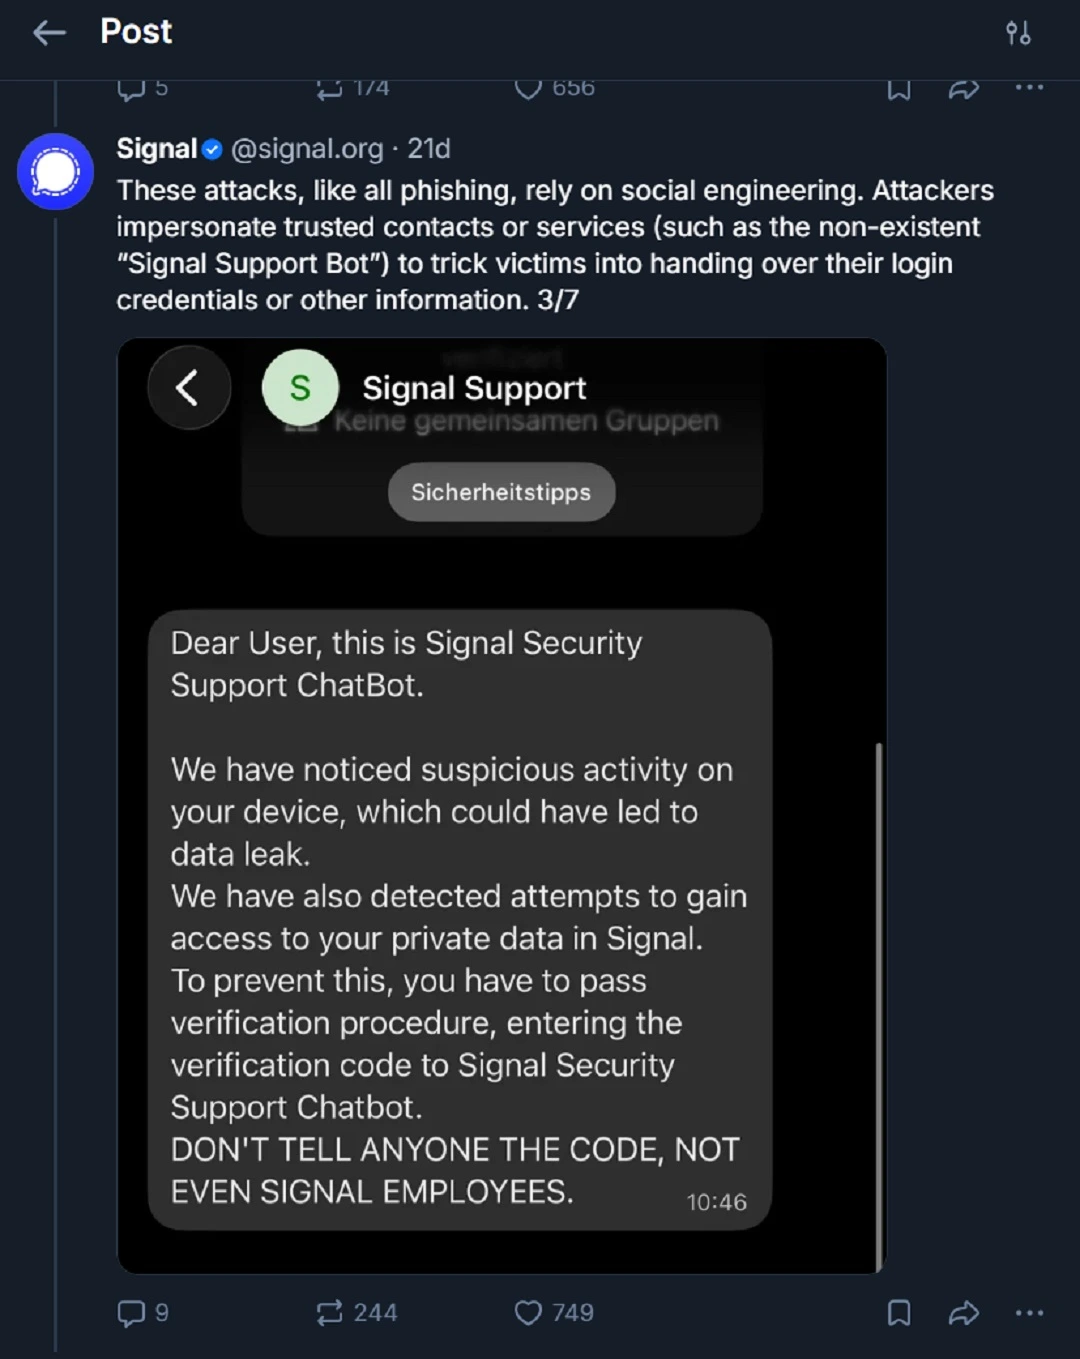Image resolution: width=1080 pixels, height=1359 pixels.
Task: Open Signal's profile picture
Action: pos(56,171)
